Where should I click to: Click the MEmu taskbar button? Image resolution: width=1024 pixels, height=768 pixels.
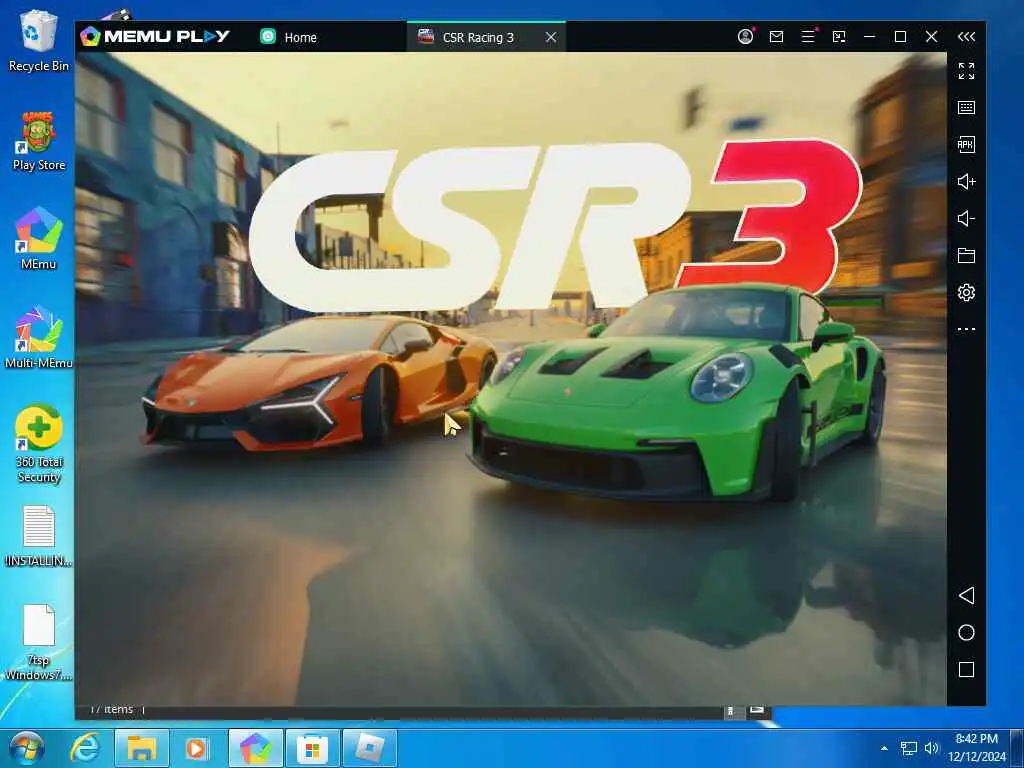click(255, 748)
